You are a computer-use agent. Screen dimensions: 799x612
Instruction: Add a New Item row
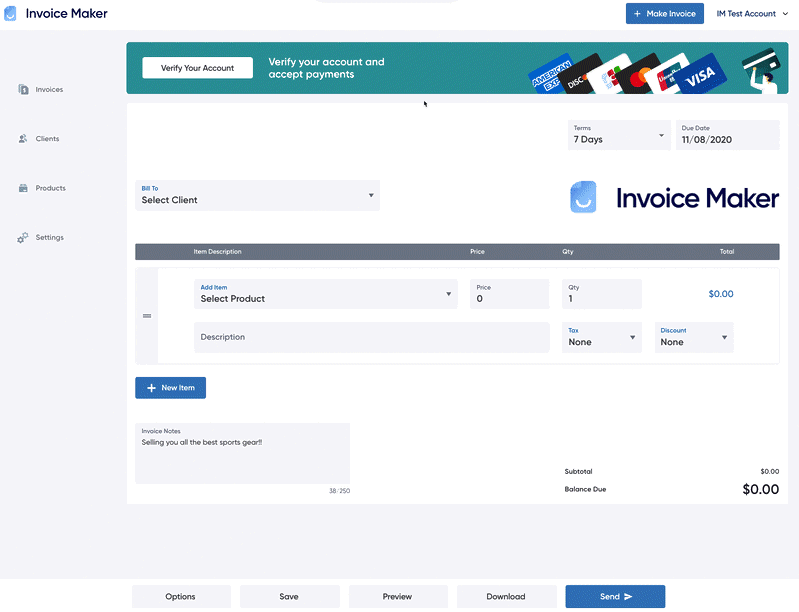[170, 388]
